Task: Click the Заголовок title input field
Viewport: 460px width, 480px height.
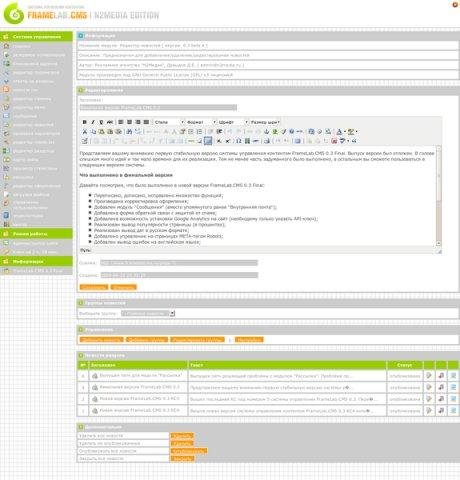Action: click(158, 107)
